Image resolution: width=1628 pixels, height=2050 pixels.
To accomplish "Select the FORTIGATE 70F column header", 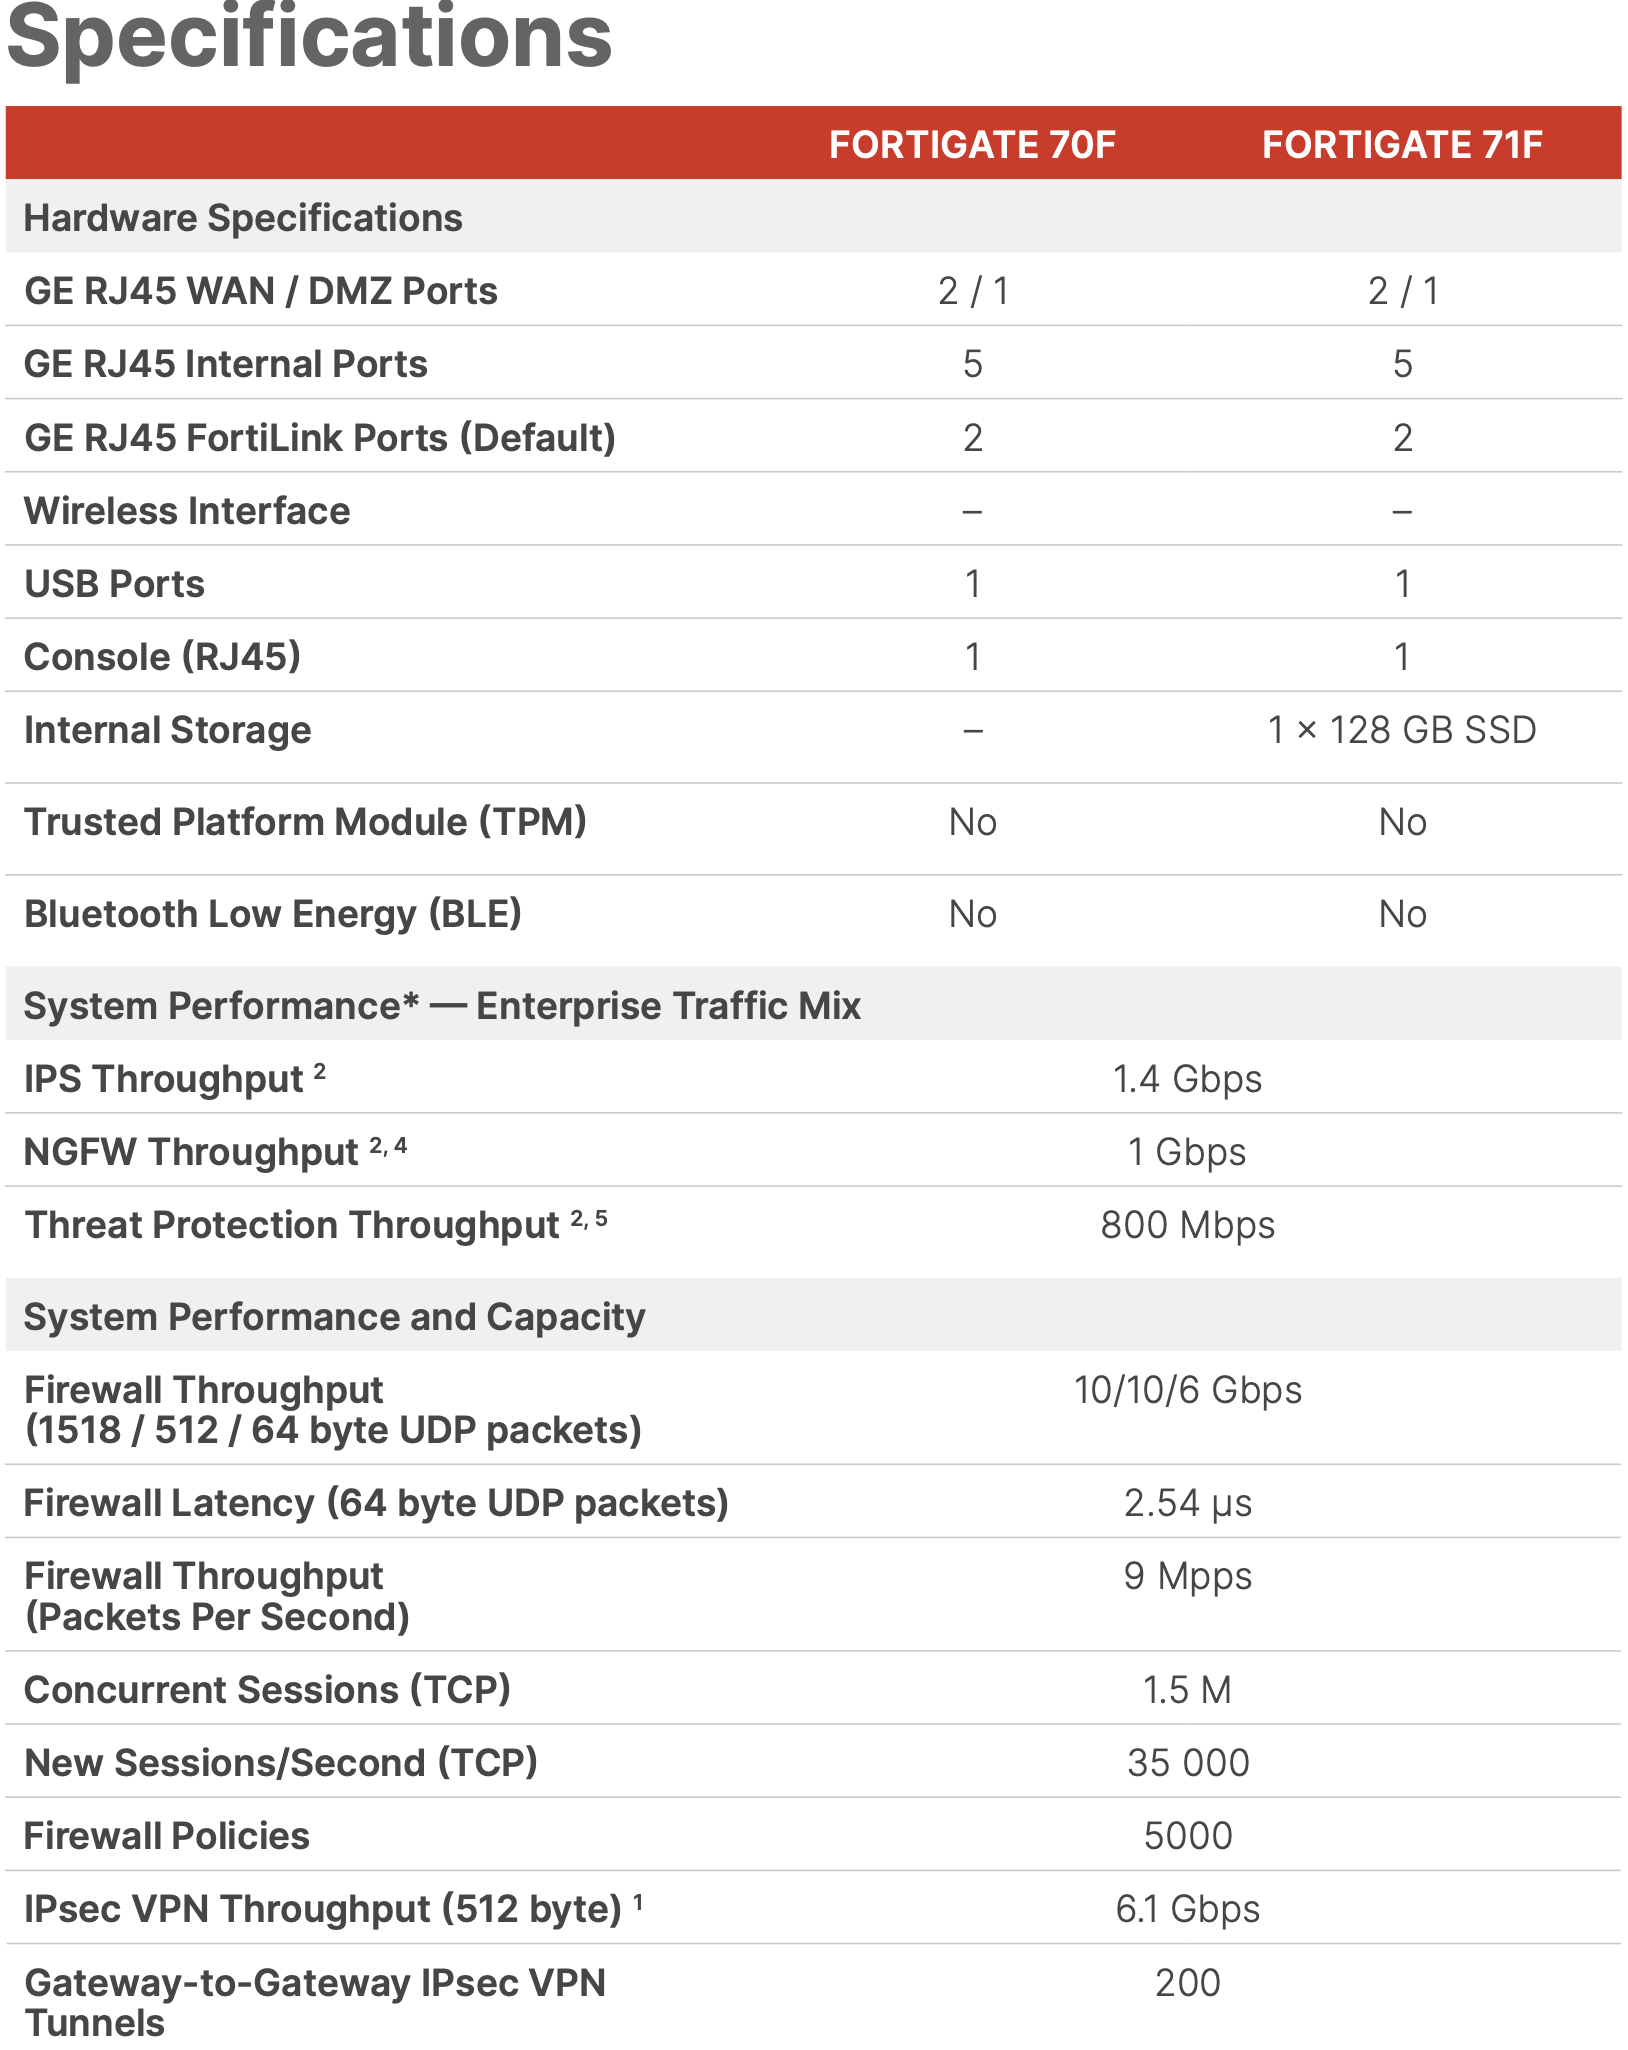I will pyautogui.click(x=972, y=145).
